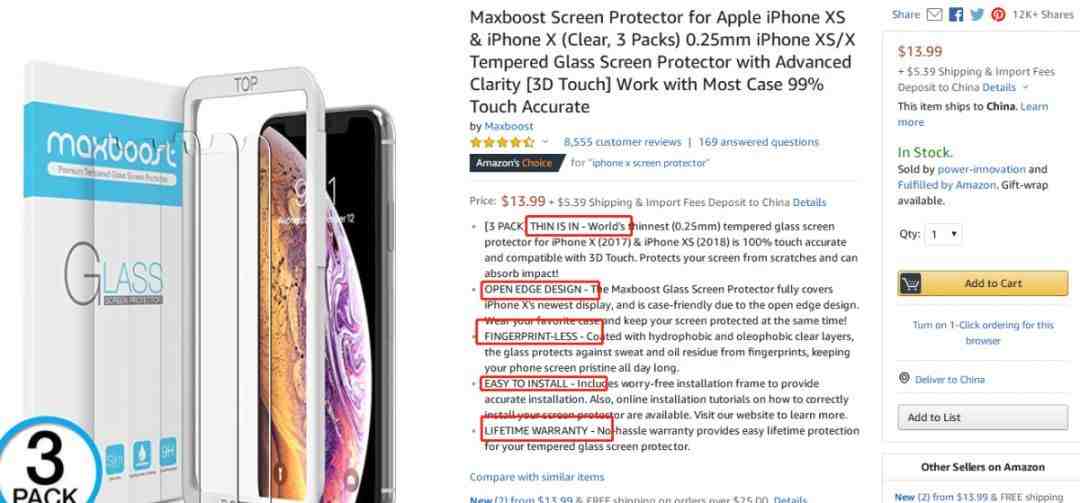The height and width of the screenshot is (503, 1080).
Task: Expand shipping Details chevron in buy box
Action: [x=1025, y=88]
